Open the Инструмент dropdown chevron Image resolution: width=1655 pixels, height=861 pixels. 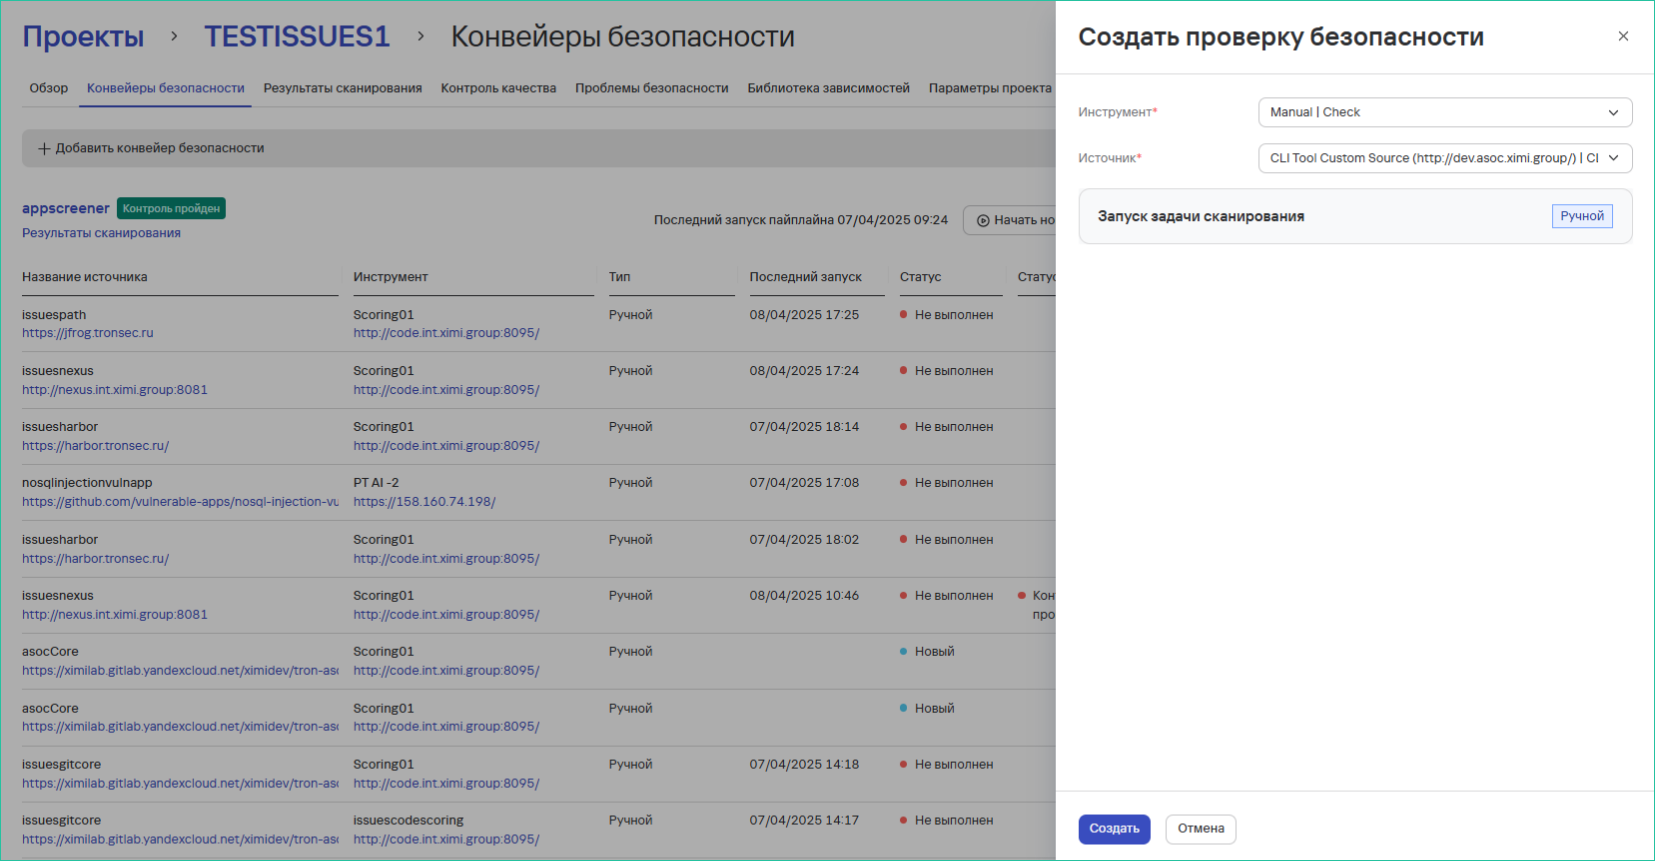coord(1613,113)
